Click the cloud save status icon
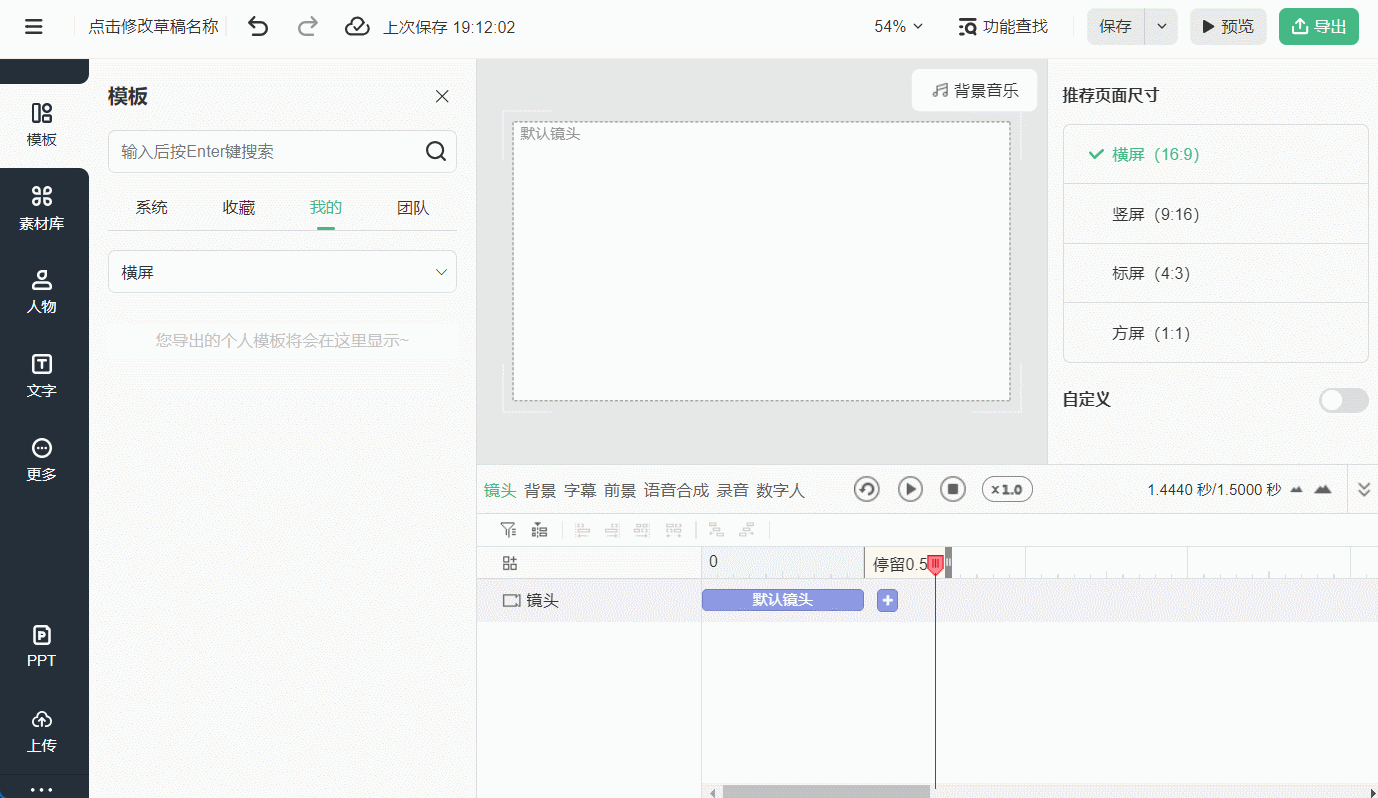This screenshot has width=1378, height=798. pyautogui.click(x=357, y=27)
